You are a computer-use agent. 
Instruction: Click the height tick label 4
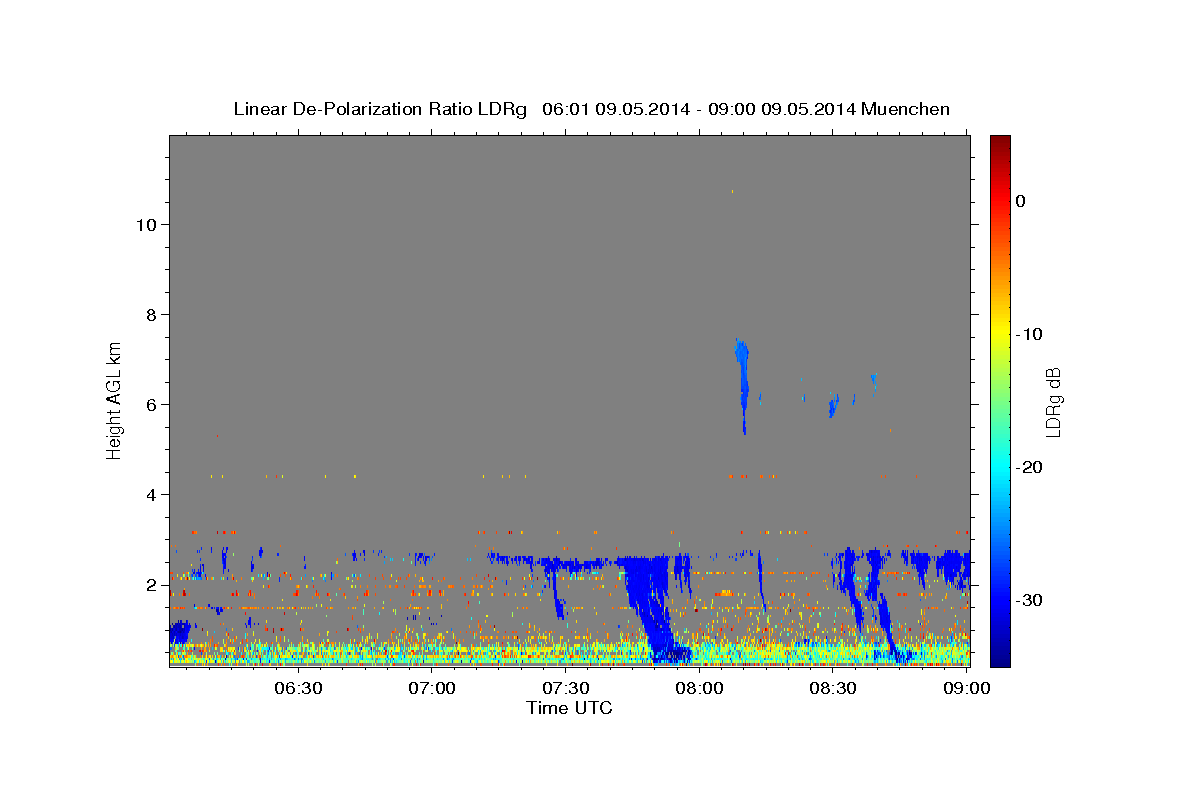coord(150,495)
